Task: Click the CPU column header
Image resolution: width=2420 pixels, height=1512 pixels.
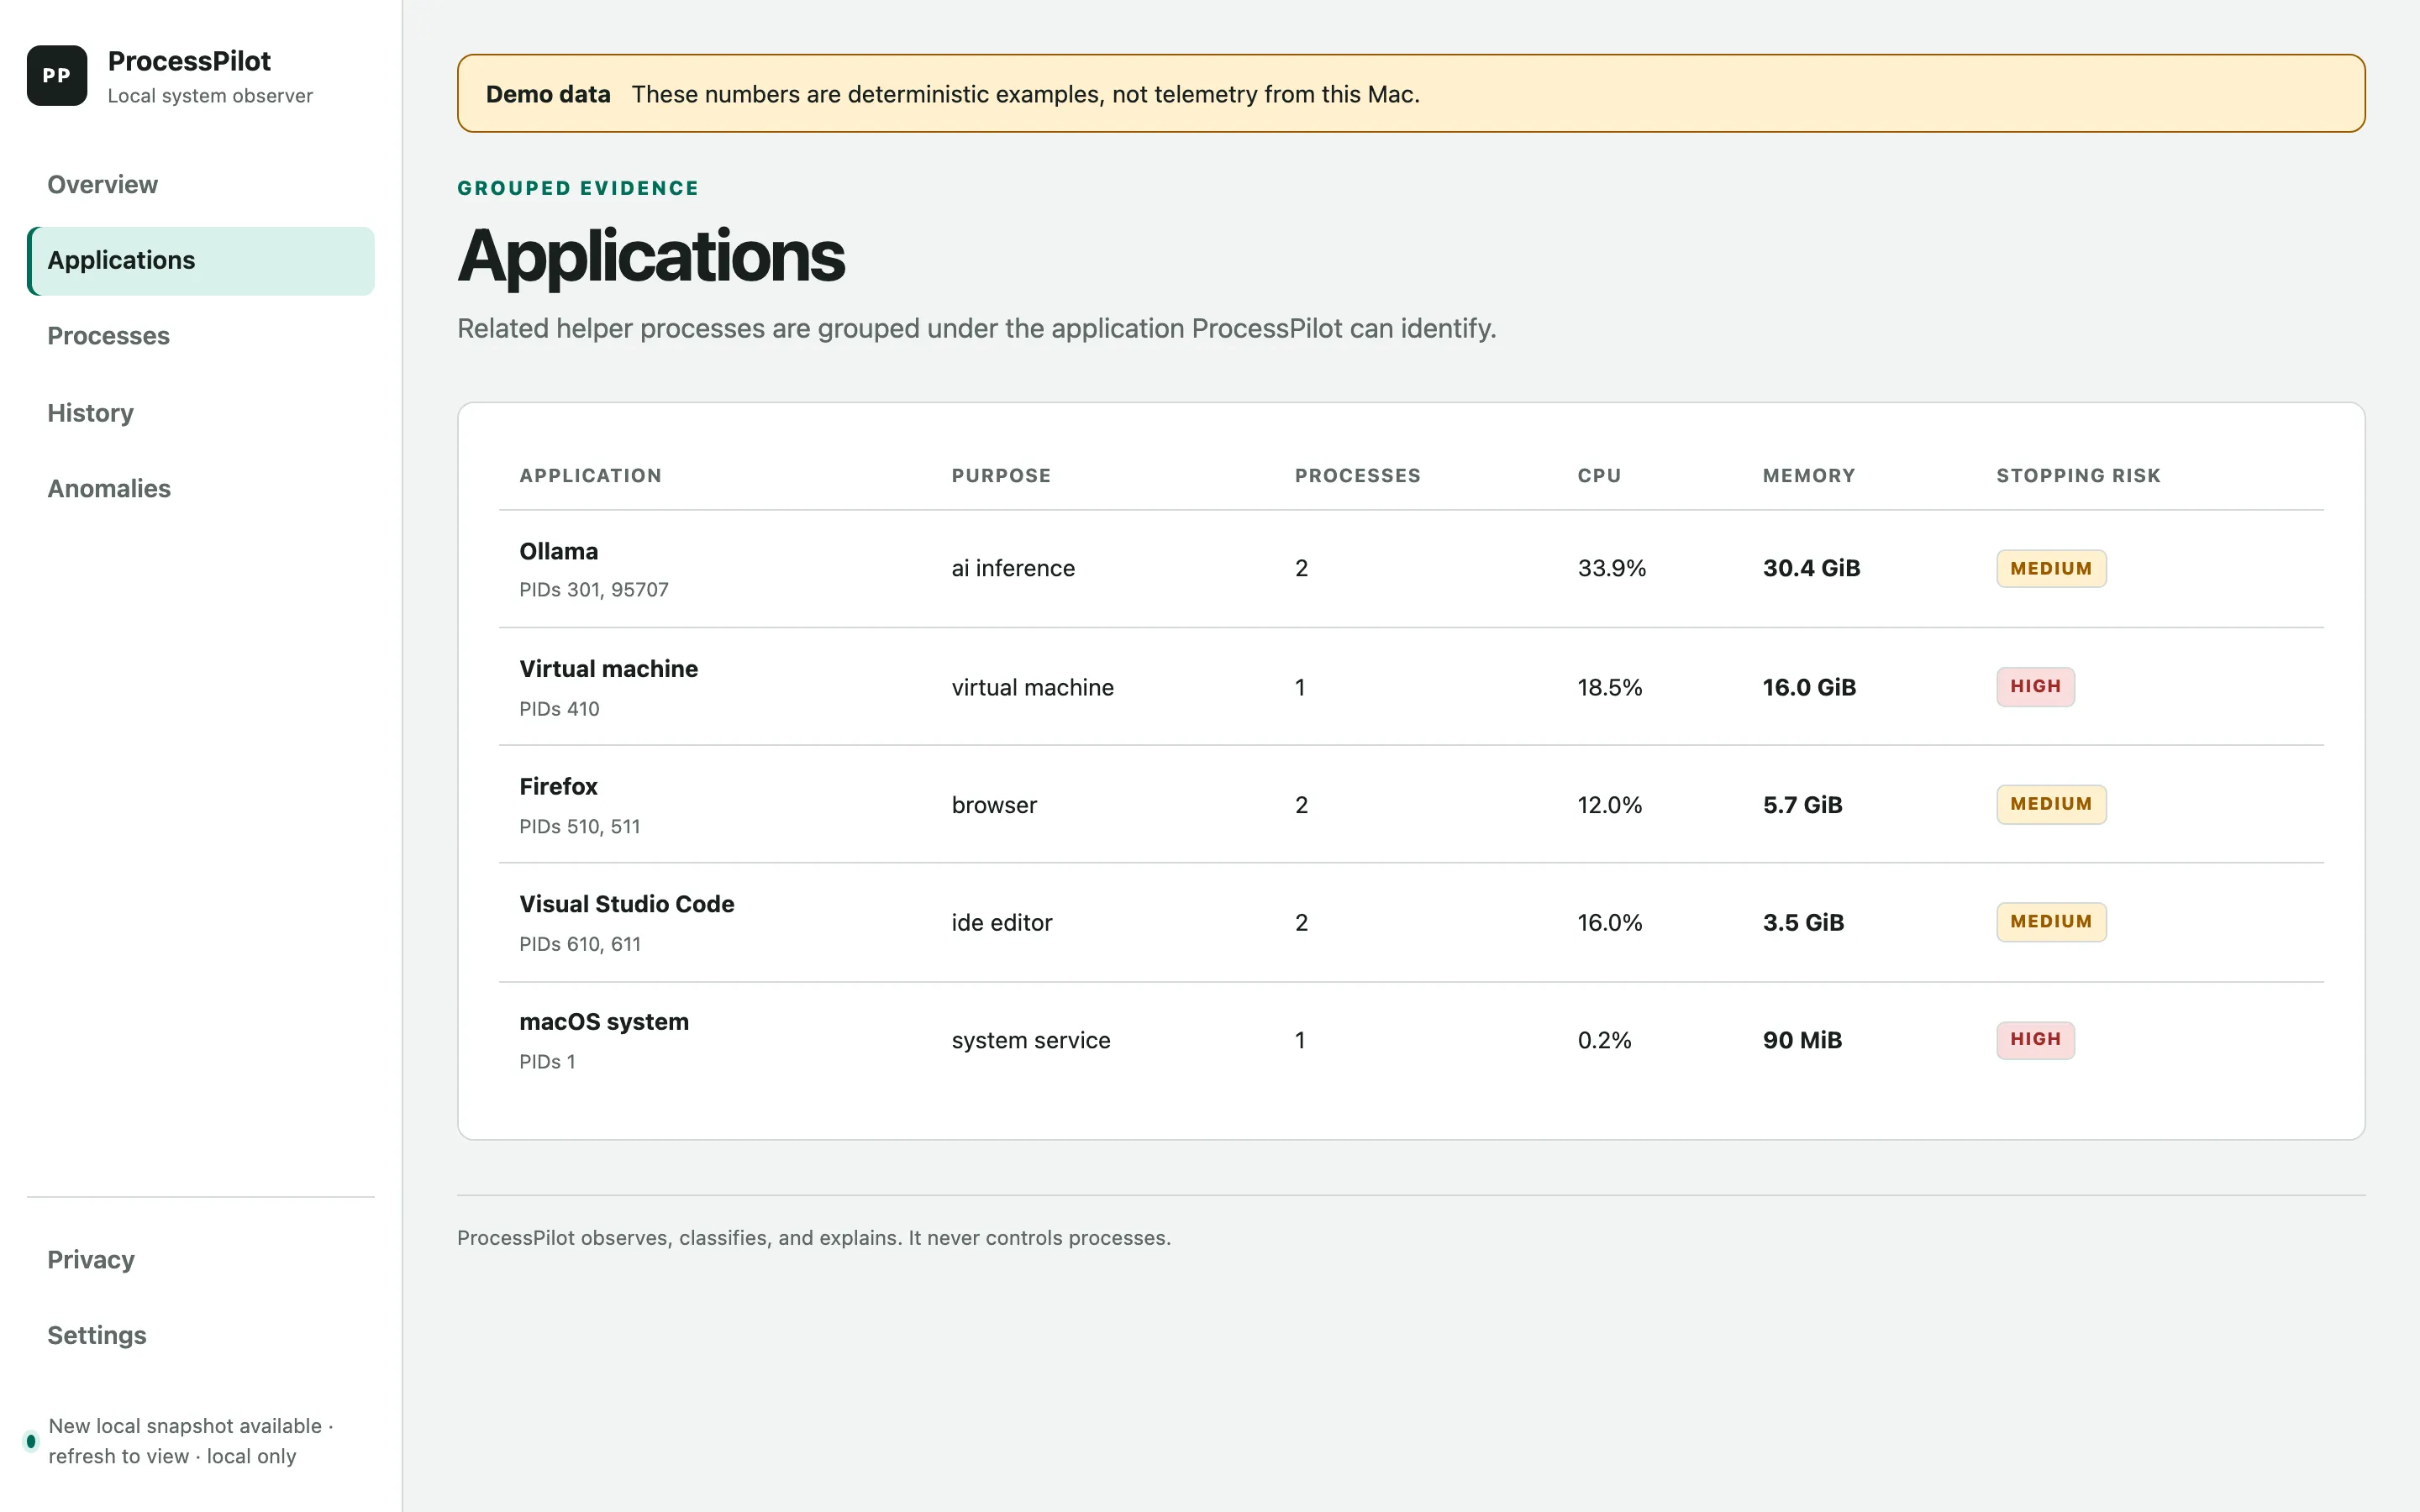Action: point(1599,476)
